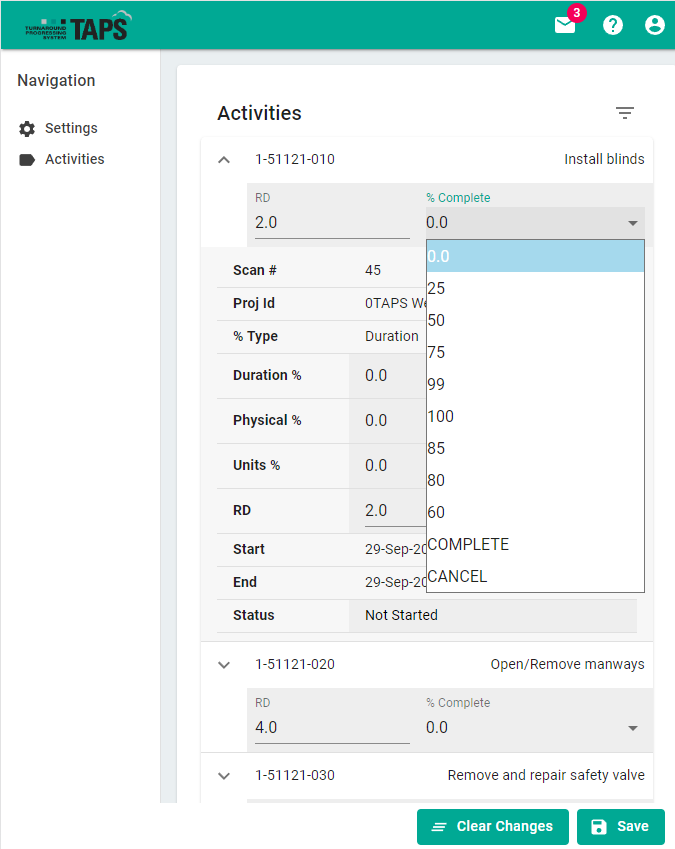The image size is (675, 849).
Task: Click the Clear Changes button
Action: [493, 827]
